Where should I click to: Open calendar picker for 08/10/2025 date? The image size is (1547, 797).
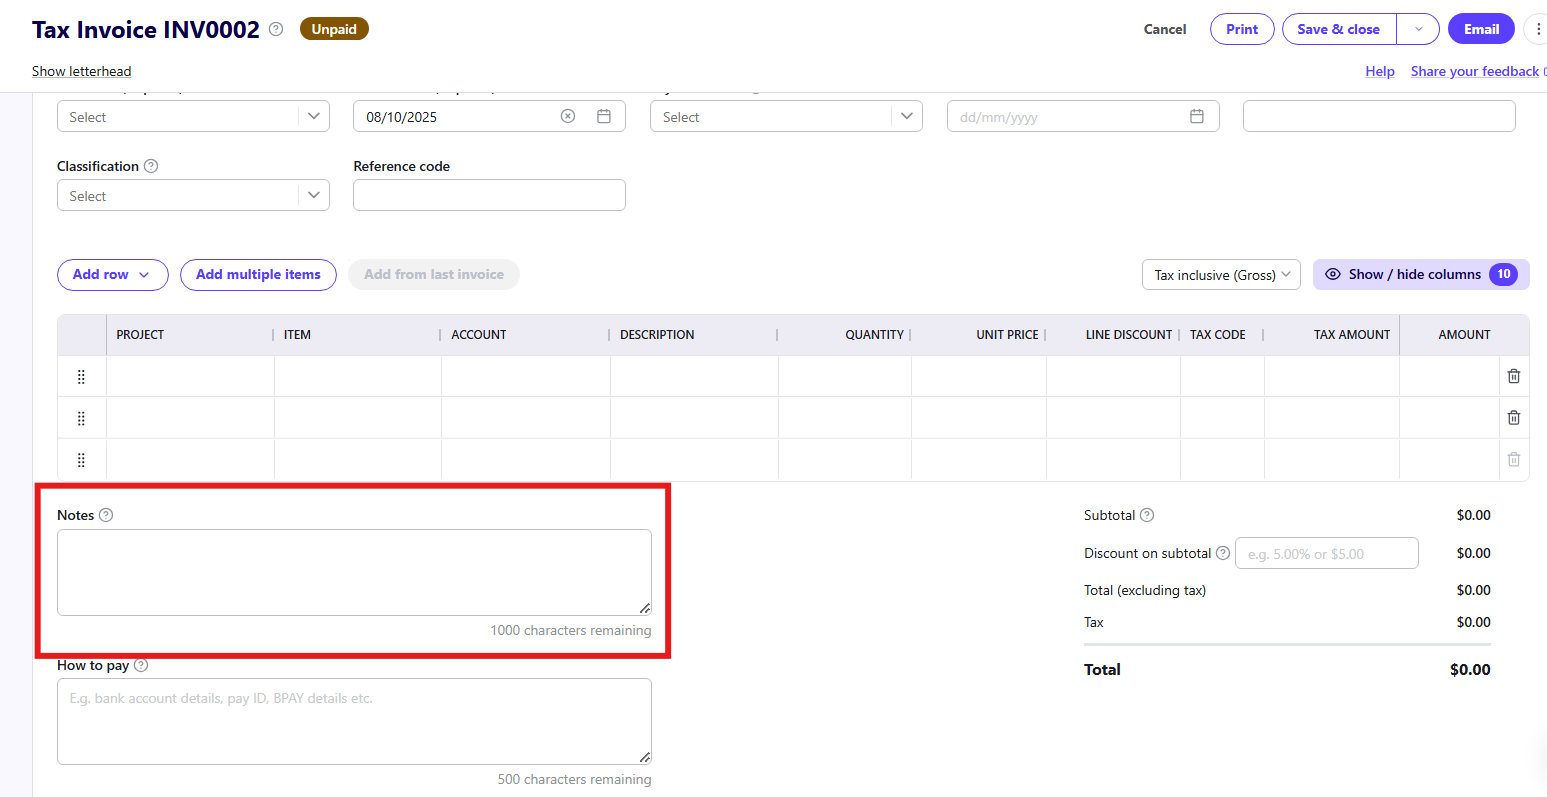[604, 116]
